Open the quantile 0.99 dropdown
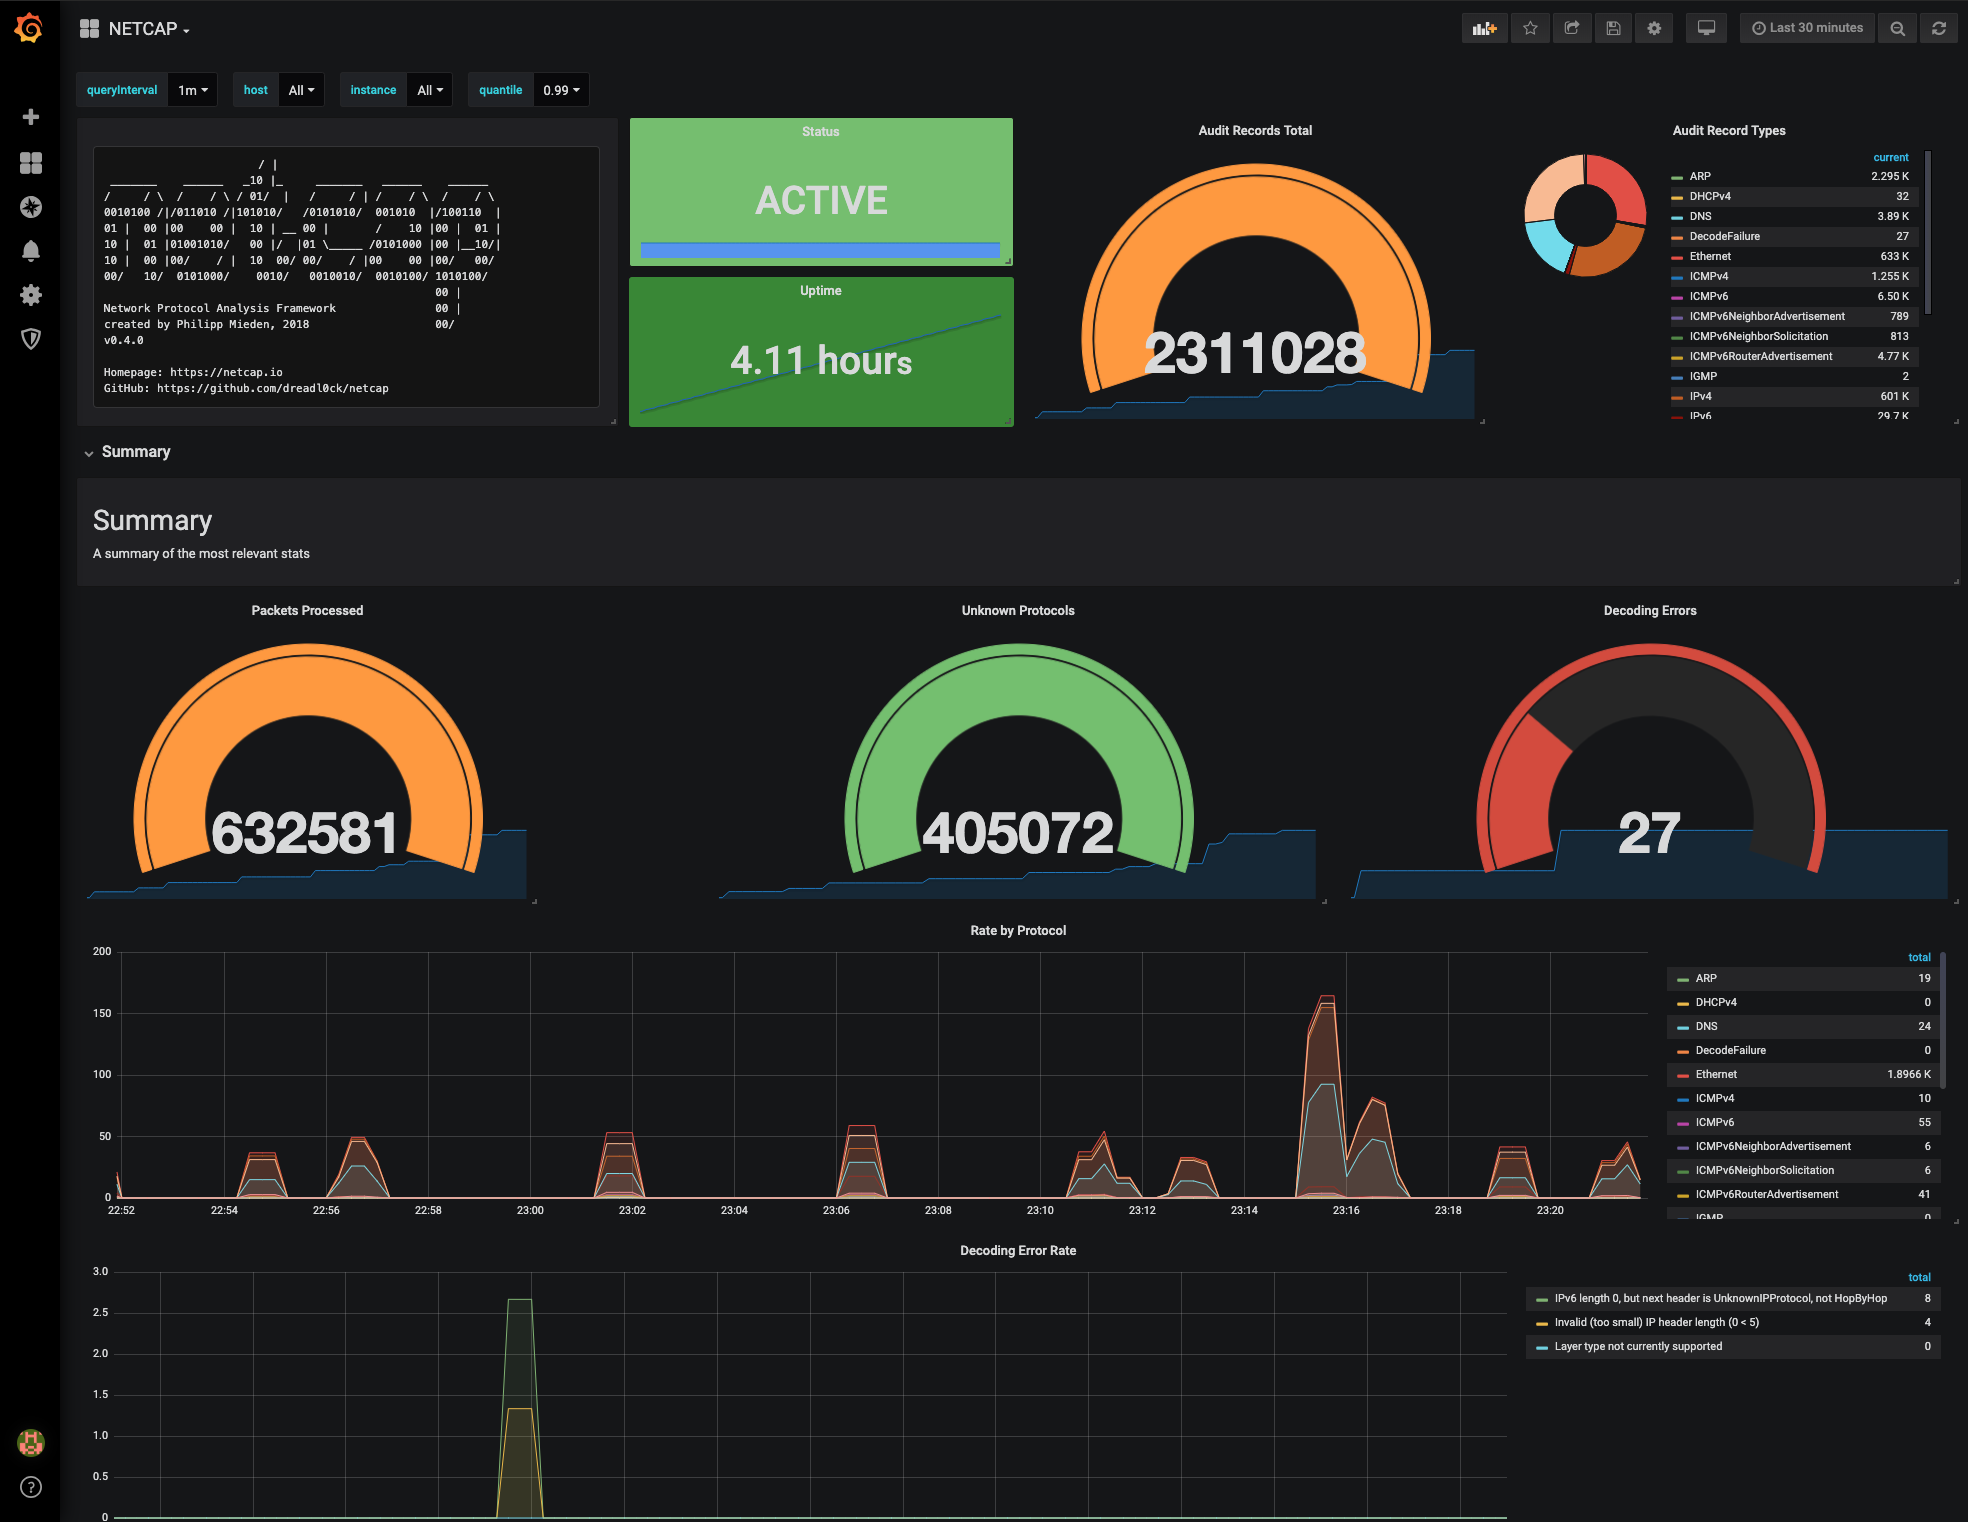 (x=561, y=90)
